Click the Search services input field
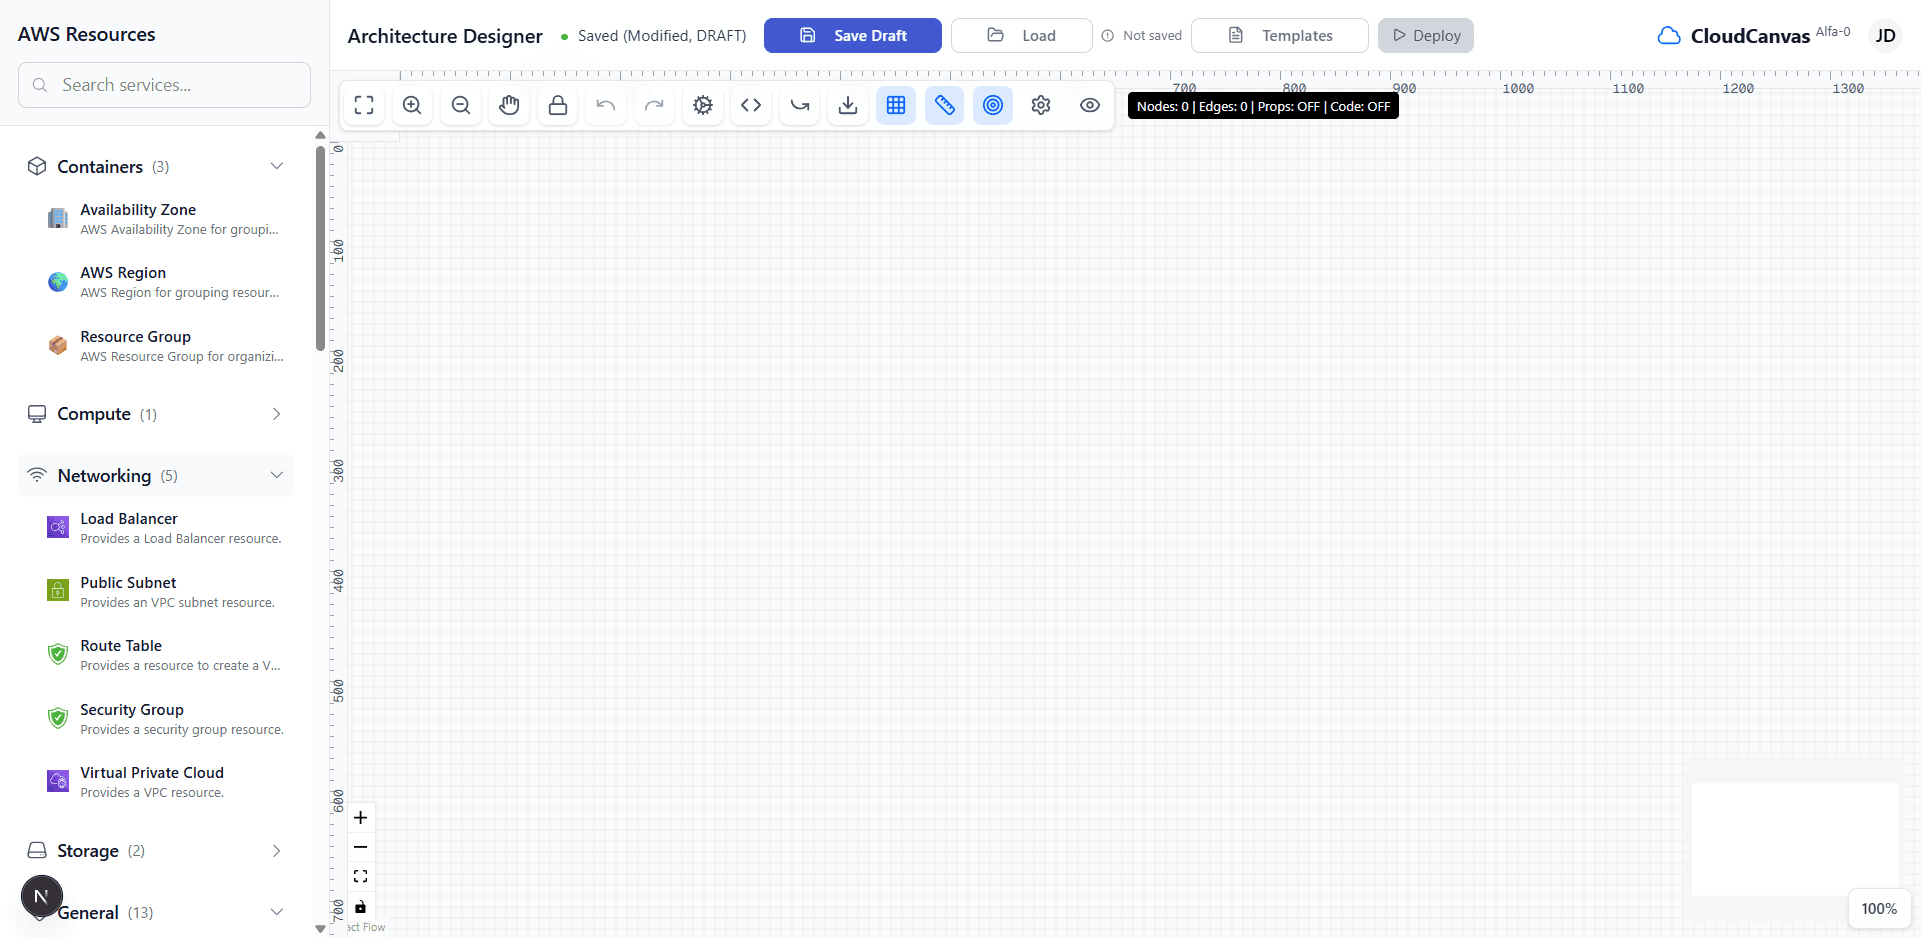The image size is (1921, 938). (x=165, y=85)
